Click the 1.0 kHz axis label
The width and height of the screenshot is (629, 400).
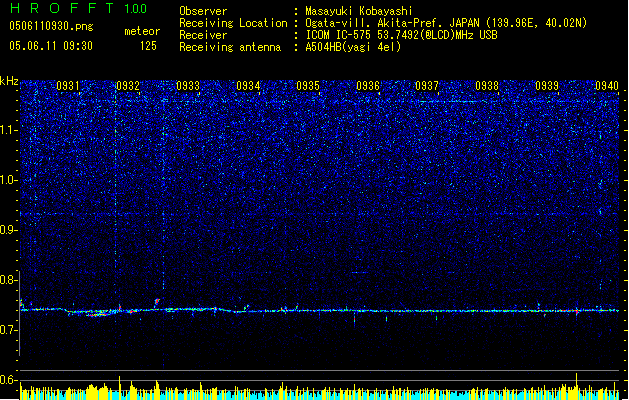pos(8,180)
